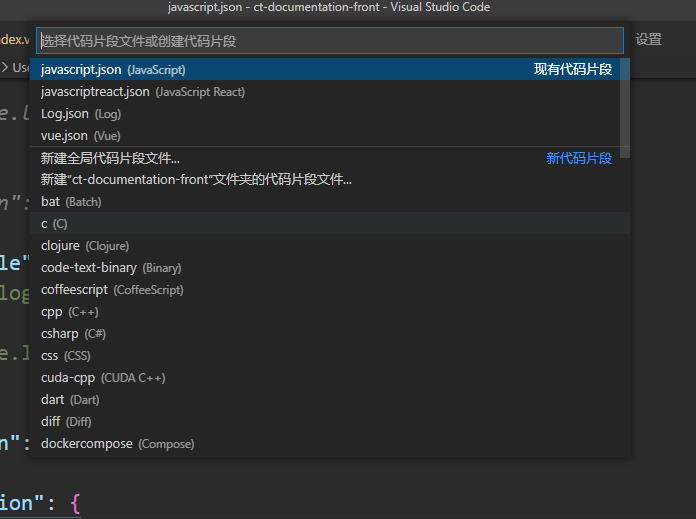Open the 设置 editor tab
The image size is (696, 519).
coord(649,40)
